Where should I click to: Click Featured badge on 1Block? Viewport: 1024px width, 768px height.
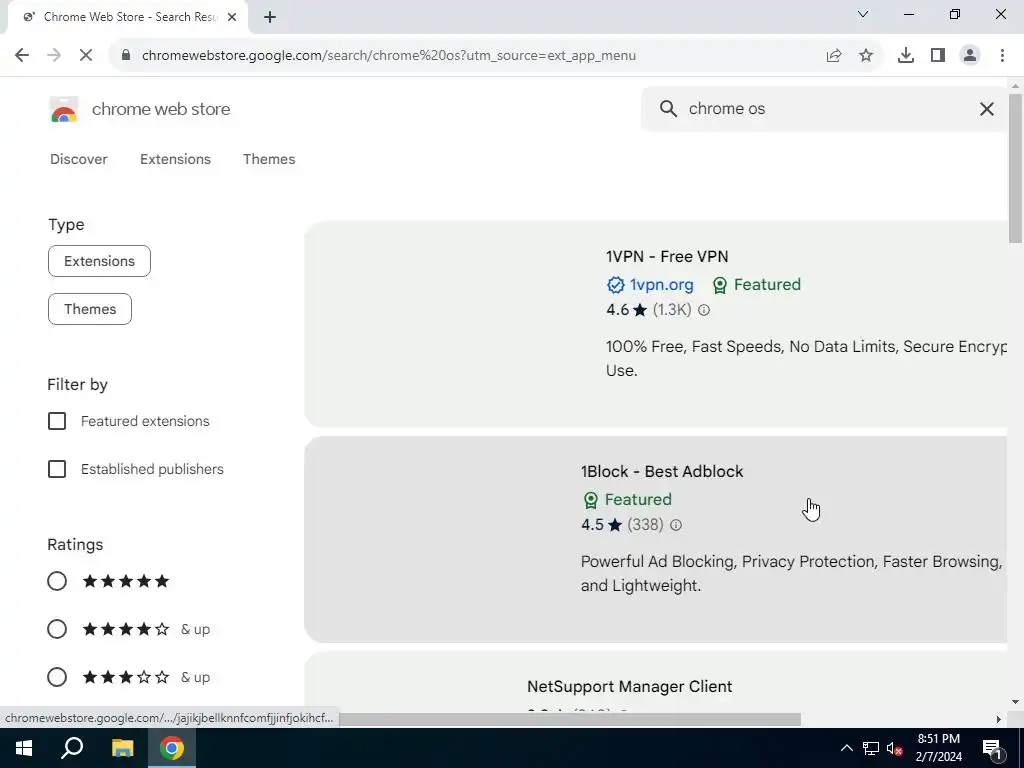click(628, 500)
